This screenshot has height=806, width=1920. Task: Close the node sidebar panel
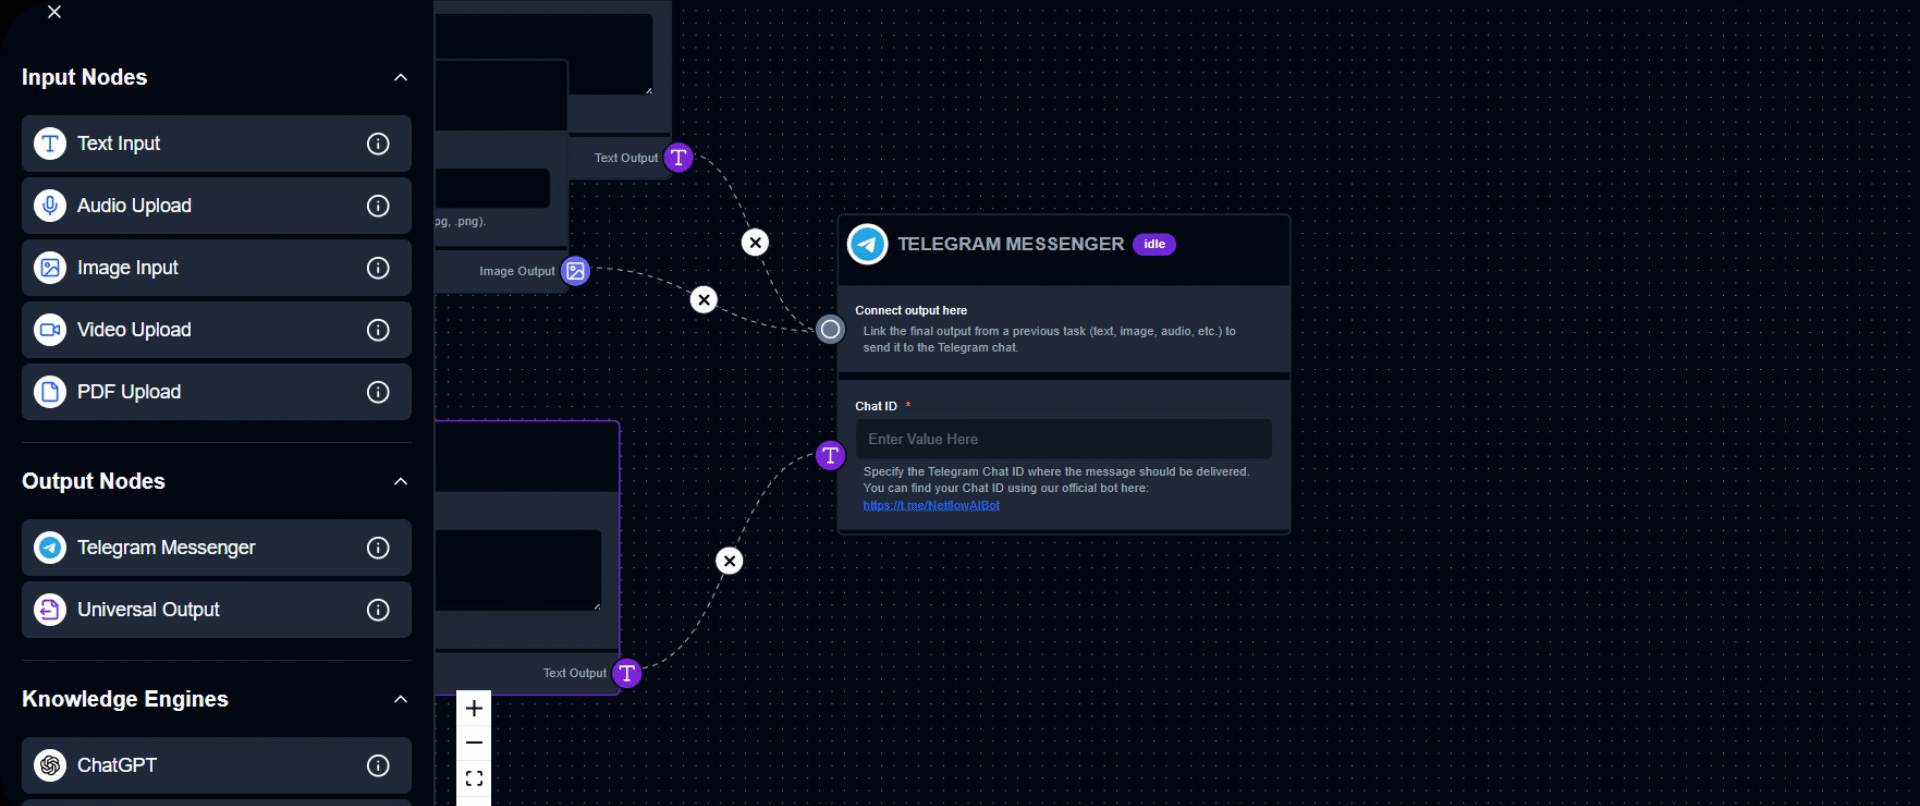pyautogui.click(x=55, y=12)
